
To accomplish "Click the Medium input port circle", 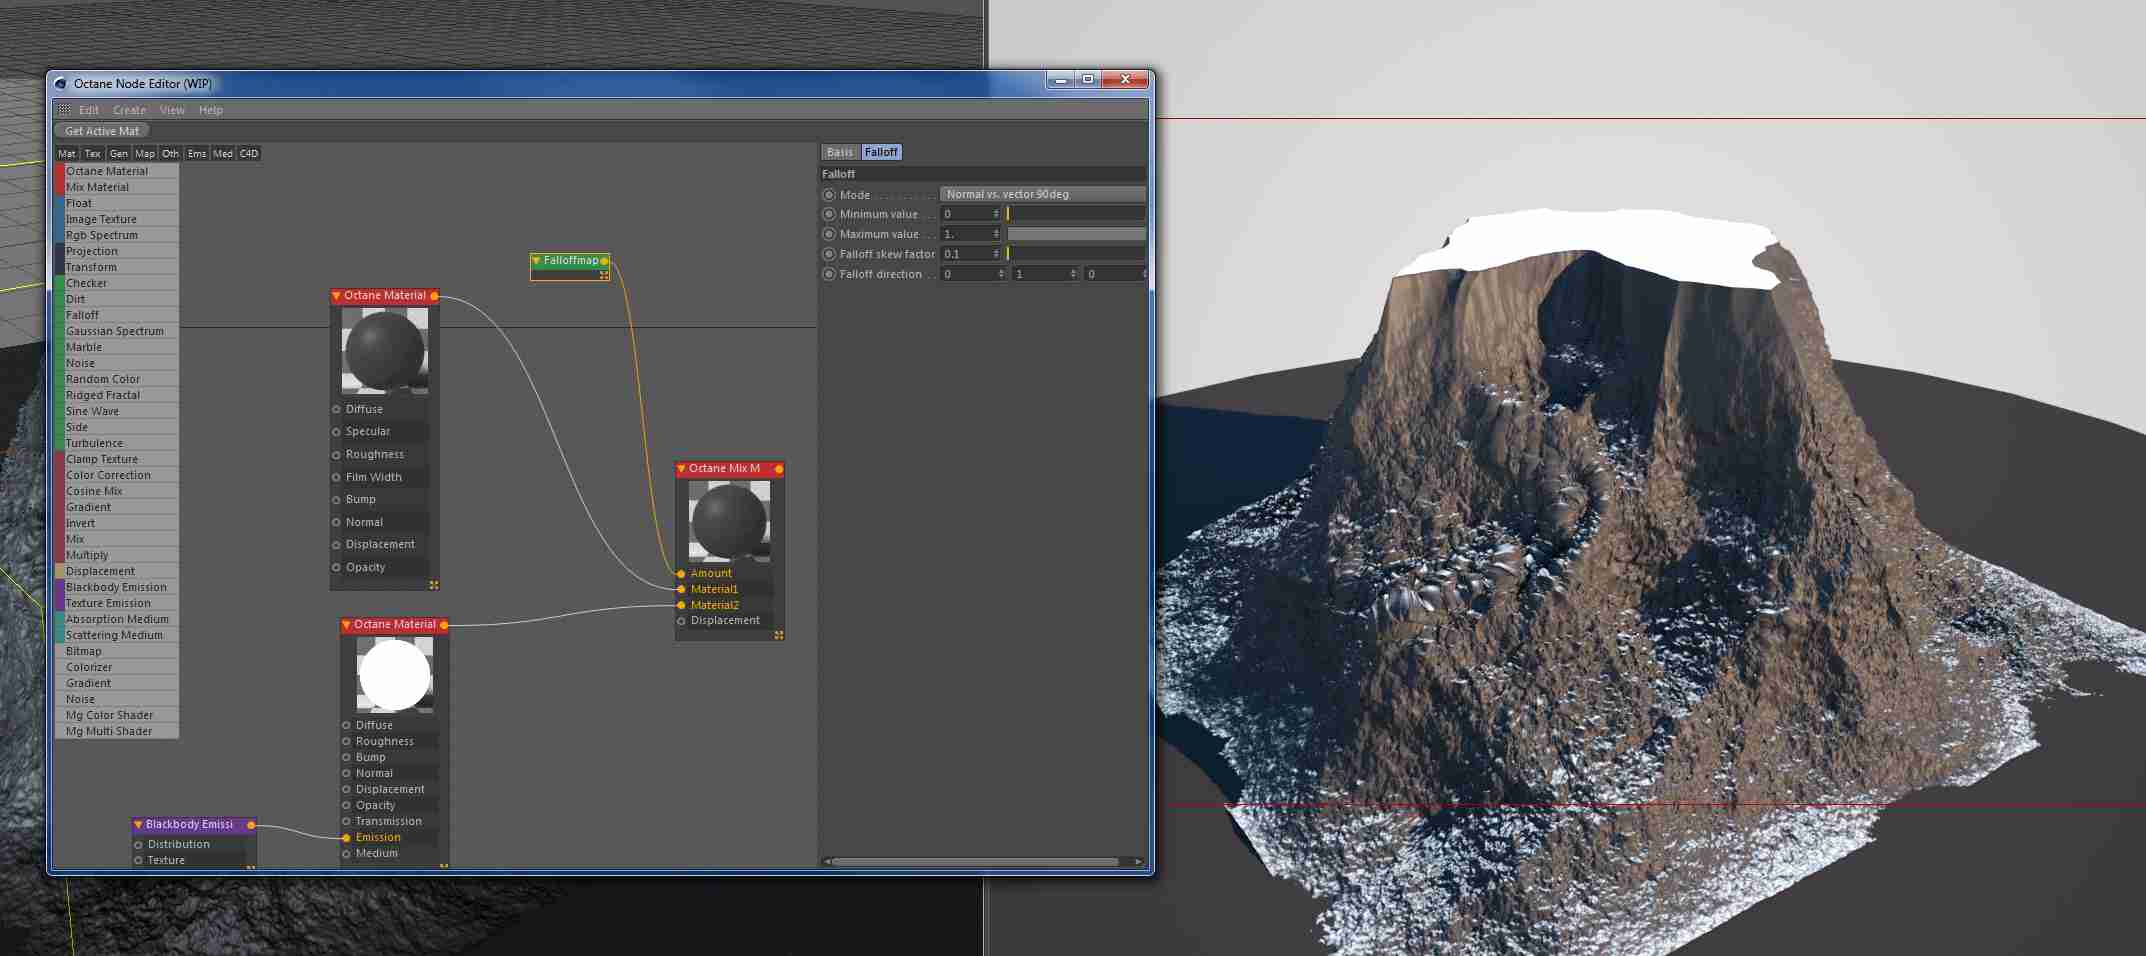I will click(347, 854).
